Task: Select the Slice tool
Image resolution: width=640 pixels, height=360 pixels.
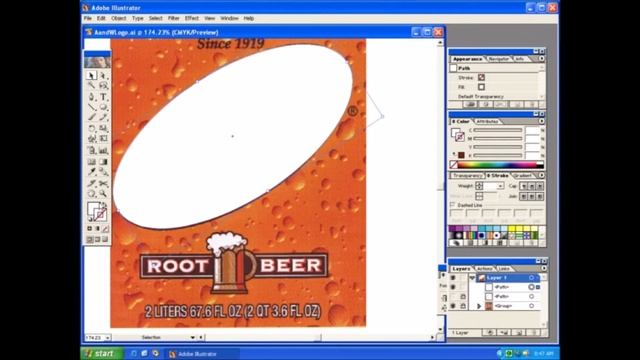Action: coord(92,183)
